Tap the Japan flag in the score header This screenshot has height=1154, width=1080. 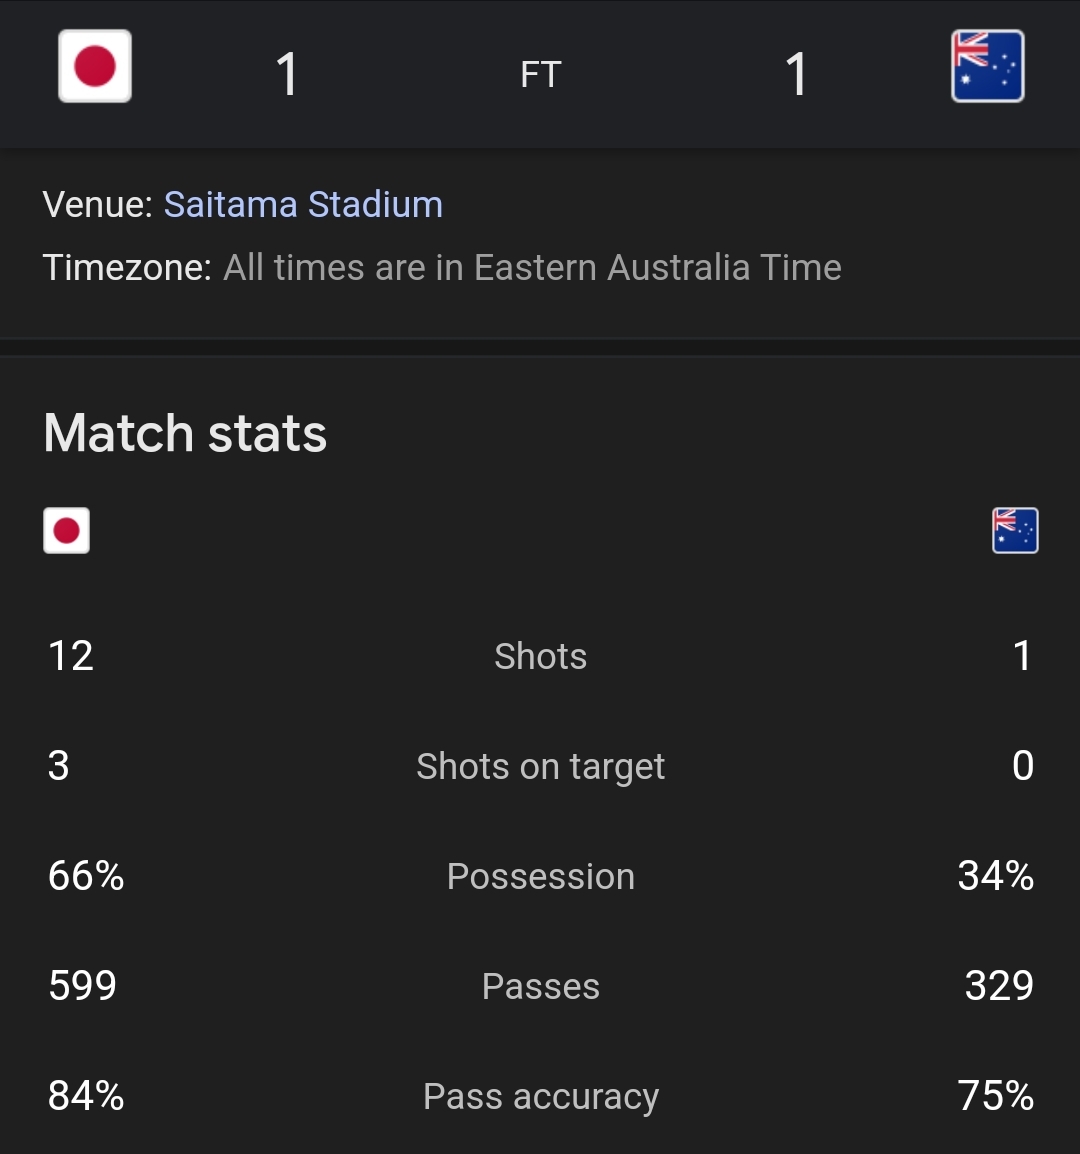click(x=95, y=66)
